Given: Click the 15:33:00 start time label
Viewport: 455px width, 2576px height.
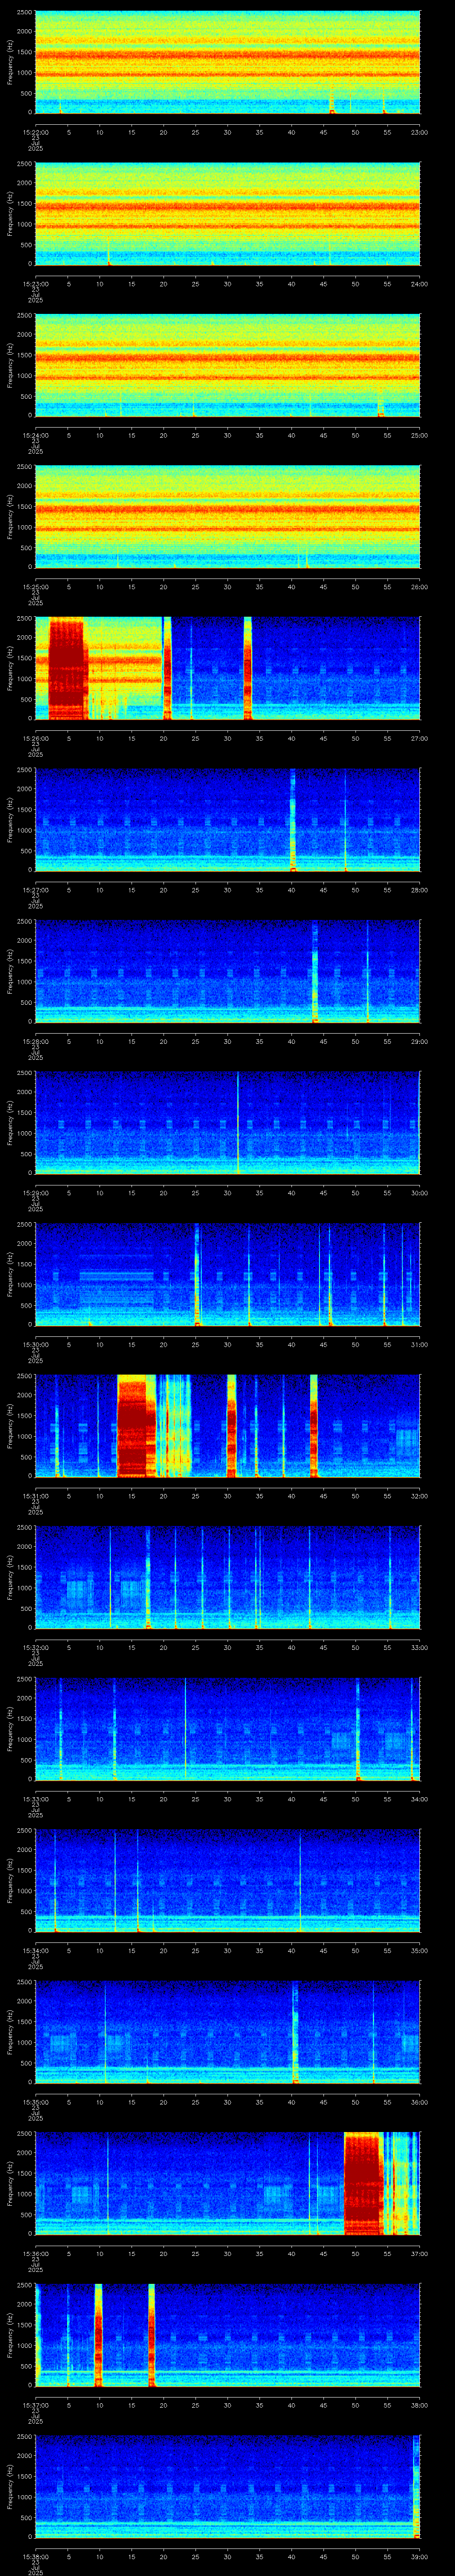Looking at the screenshot, I should pyautogui.click(x=35, y=1798).
